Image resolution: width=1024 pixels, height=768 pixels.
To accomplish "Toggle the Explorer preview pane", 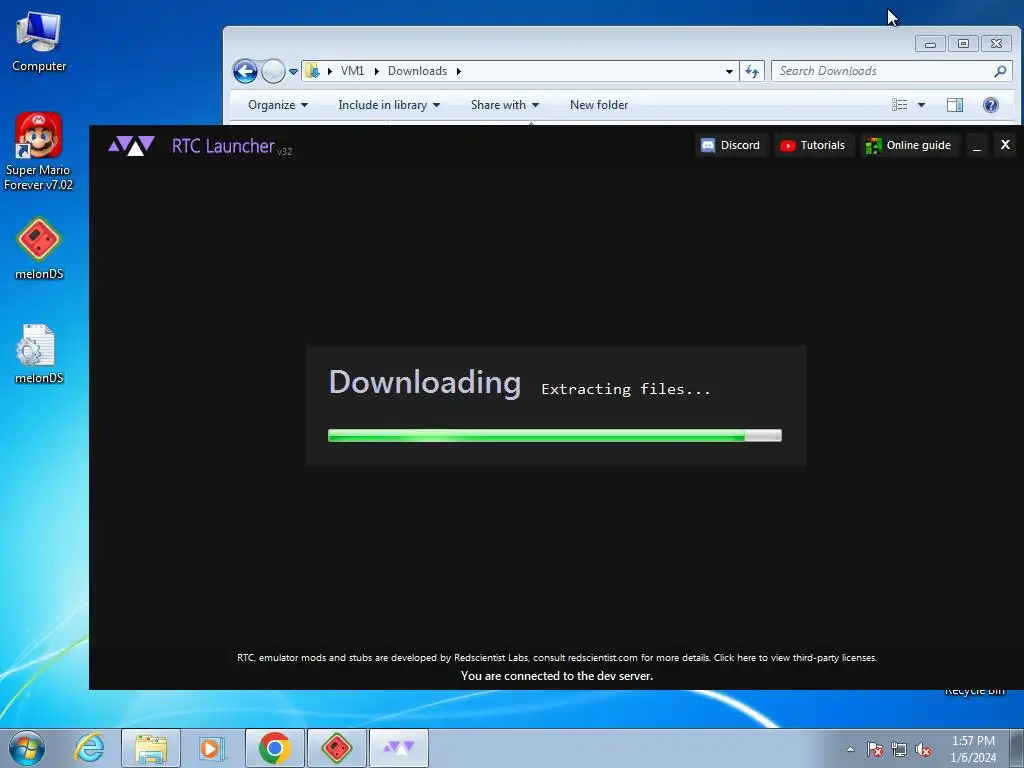I will 955,104.
